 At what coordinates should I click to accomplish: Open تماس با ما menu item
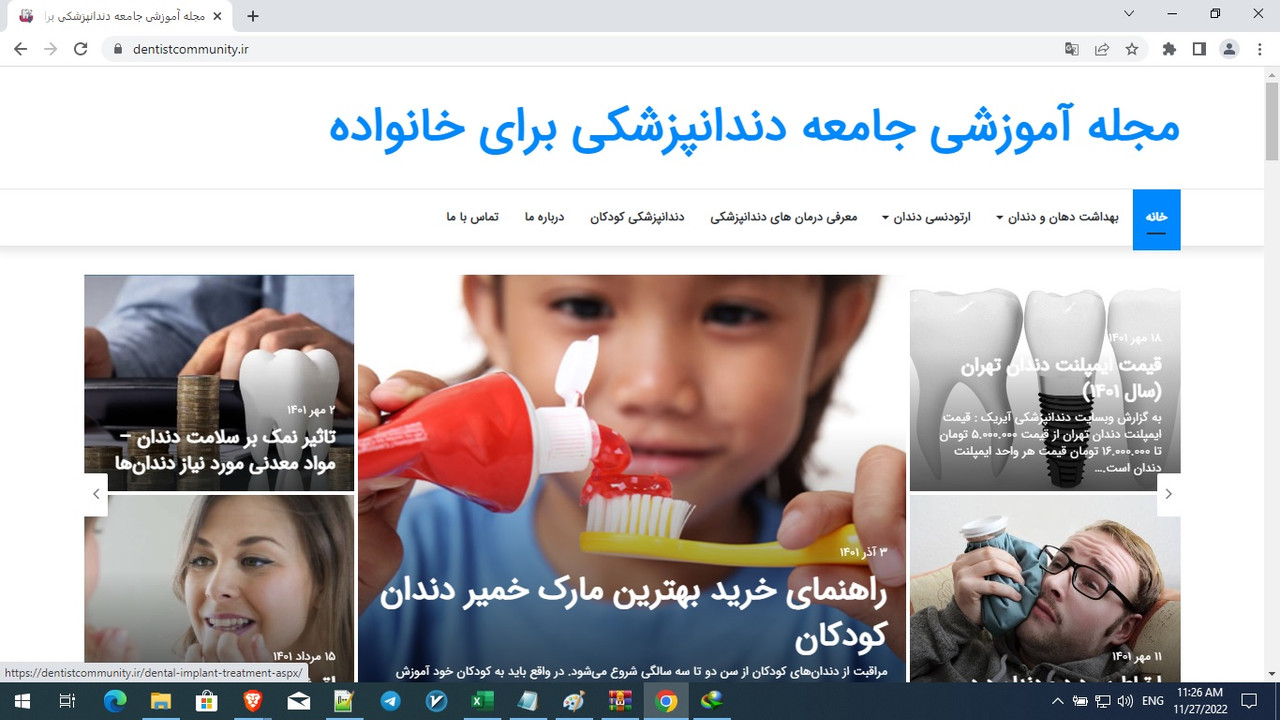(x=473, y=217)
